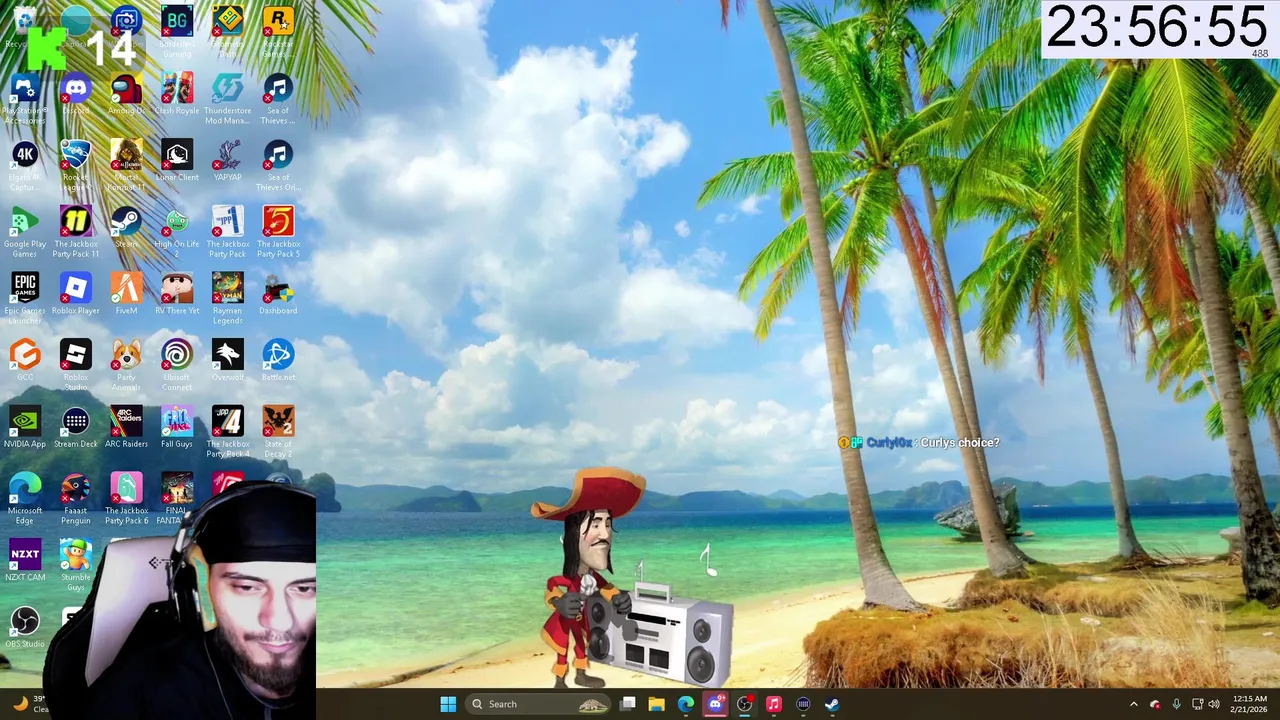Open the network tray icon
The width and height of the screenshot is (1280, 720).
coord(1197,704)
